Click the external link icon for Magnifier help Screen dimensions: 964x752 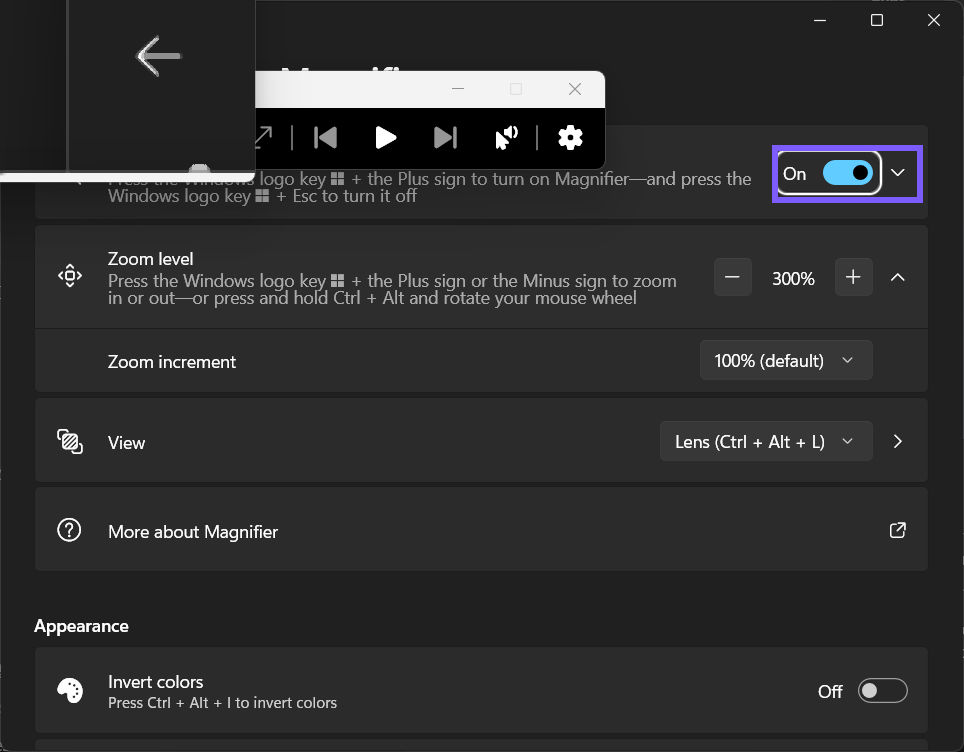[x=898, y=530]
